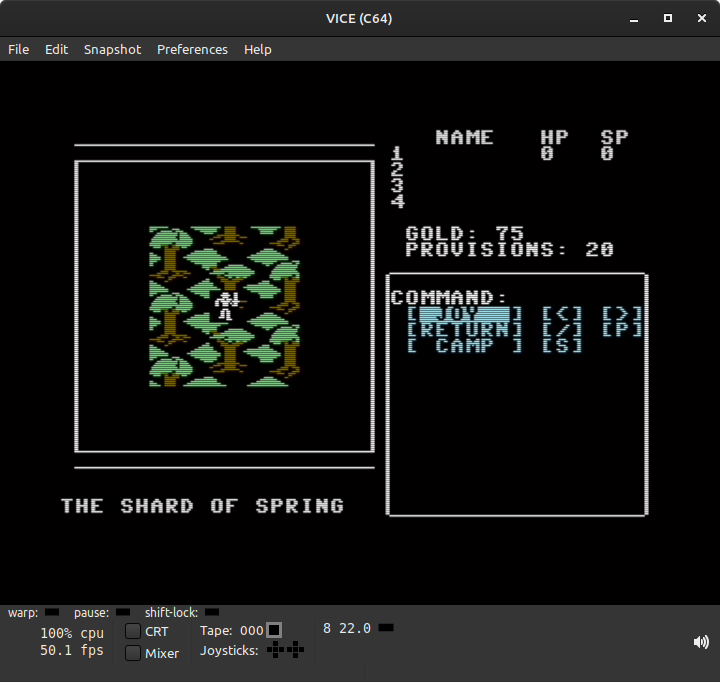This screenshot has width=720, height=682.
Task: Click the GOLD: 75 readout
Action: click(x=465, y=233)
